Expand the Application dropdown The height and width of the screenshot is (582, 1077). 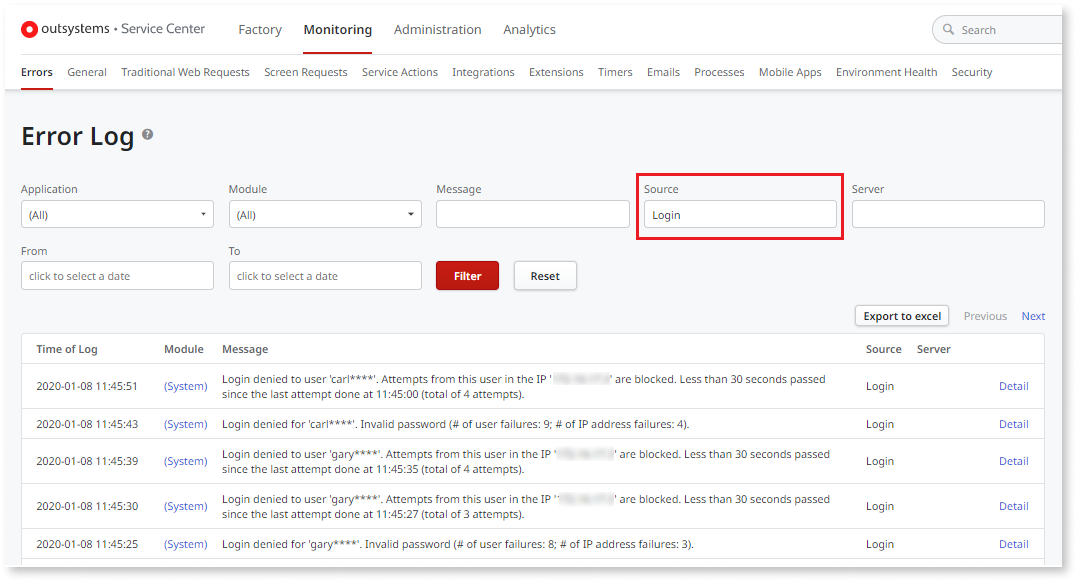[x=117, y=214]
